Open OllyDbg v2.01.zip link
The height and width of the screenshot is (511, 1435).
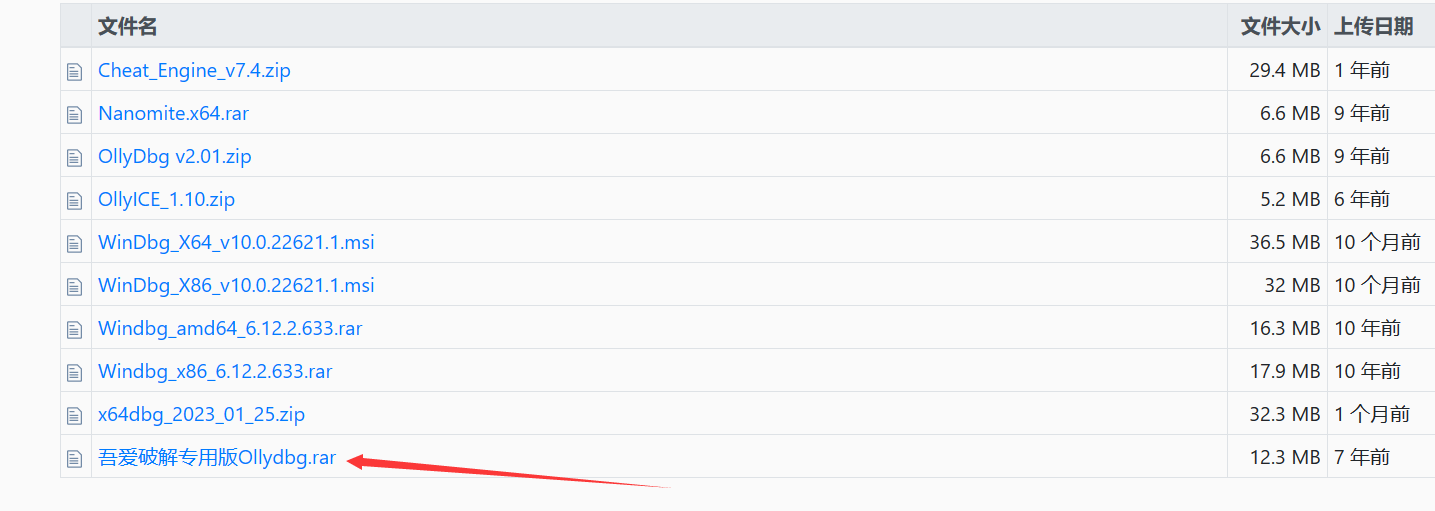pyautogui.click(x=174, y=157)
